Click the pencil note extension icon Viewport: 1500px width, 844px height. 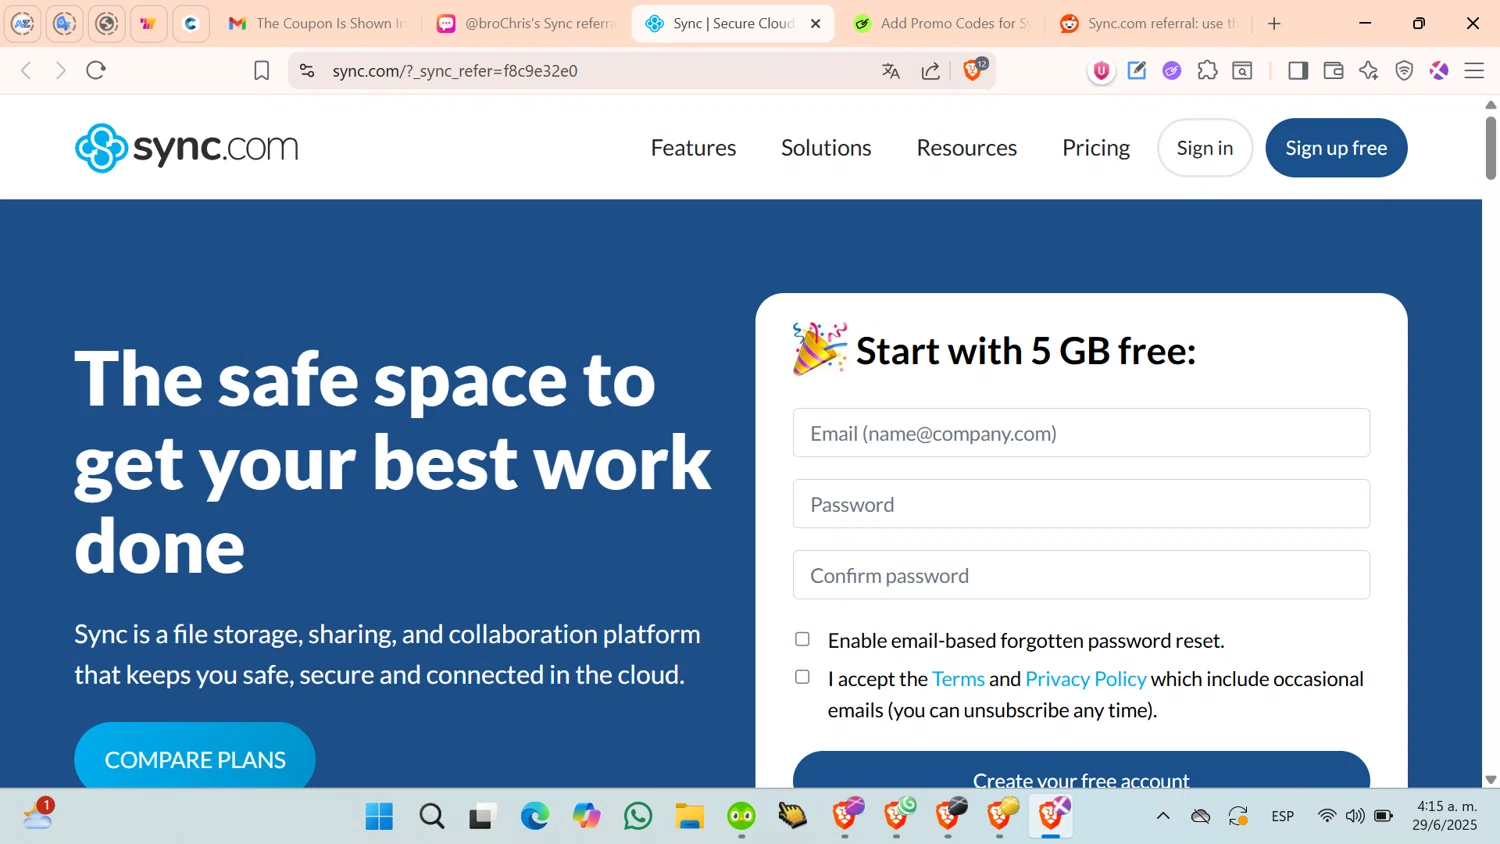[x=1137, y=70]
